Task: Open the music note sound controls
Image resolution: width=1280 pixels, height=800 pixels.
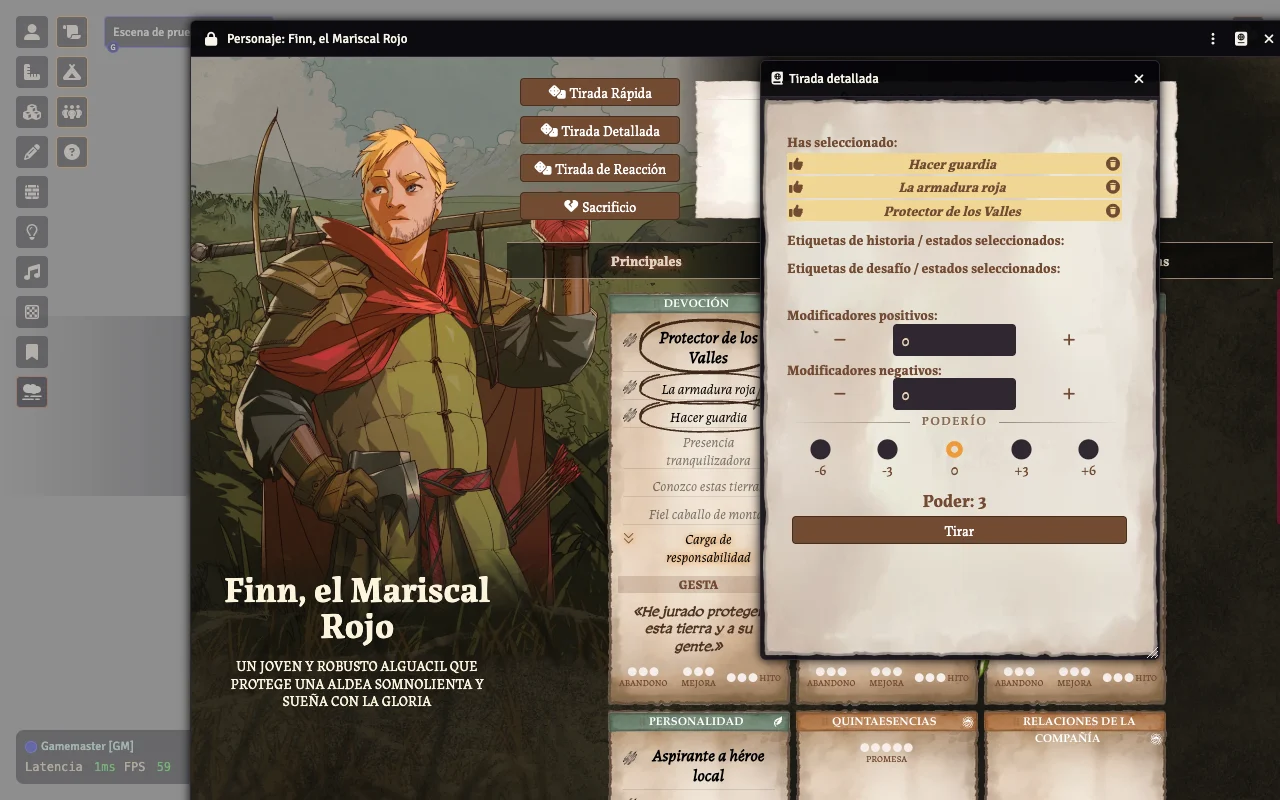Action: [32, 272]
